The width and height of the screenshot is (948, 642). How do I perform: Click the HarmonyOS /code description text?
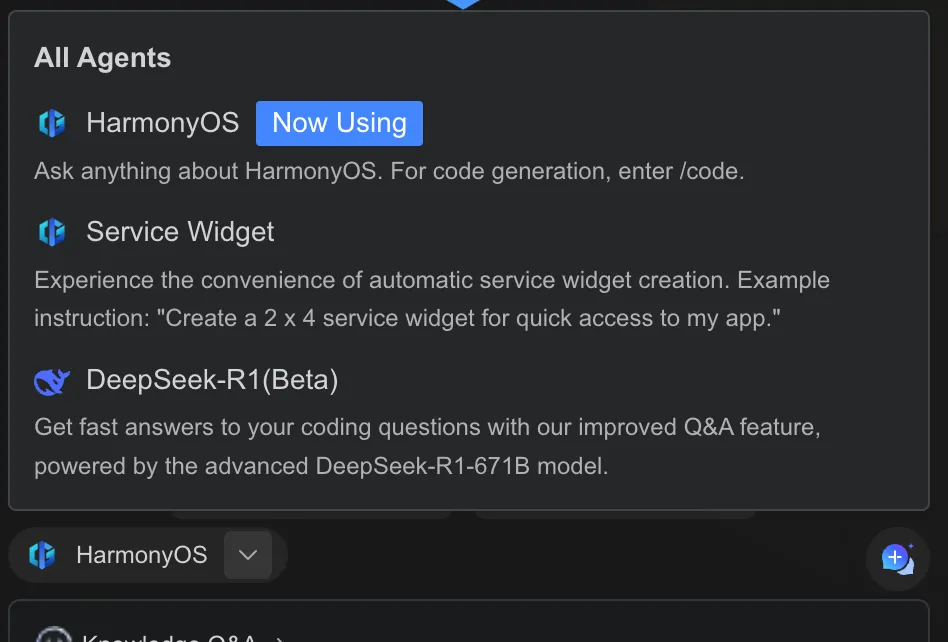pos(389,171)
